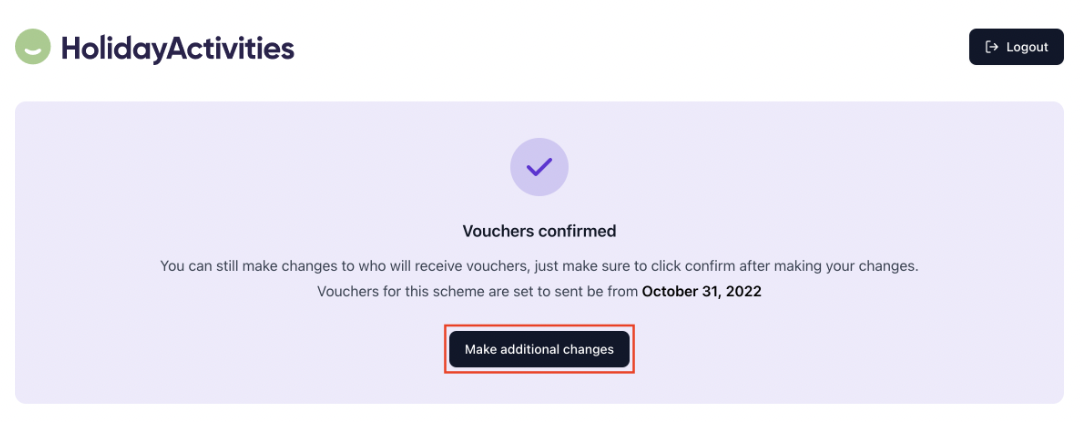Image resolution: width=1082 pixels, height=422 pixels.
Task: Click the "Vouchers for this scheme" text
Action: 394,292
